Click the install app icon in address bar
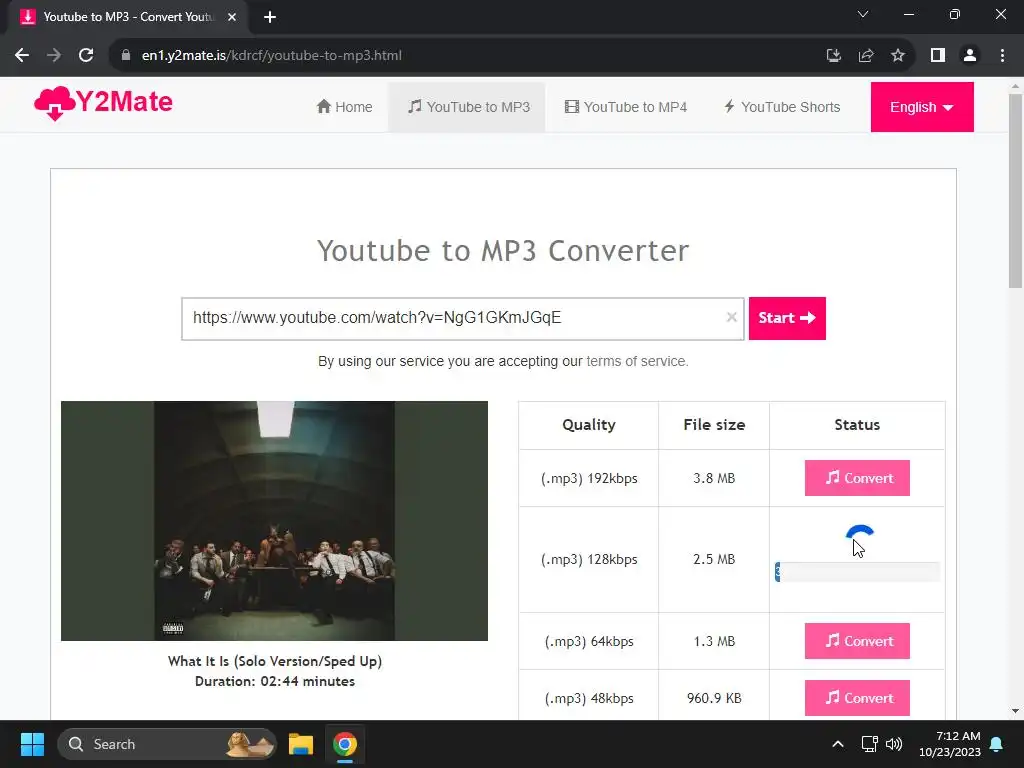Image resolution: width=1024 pixels, height=768 pixels. [x=833, y=56]
